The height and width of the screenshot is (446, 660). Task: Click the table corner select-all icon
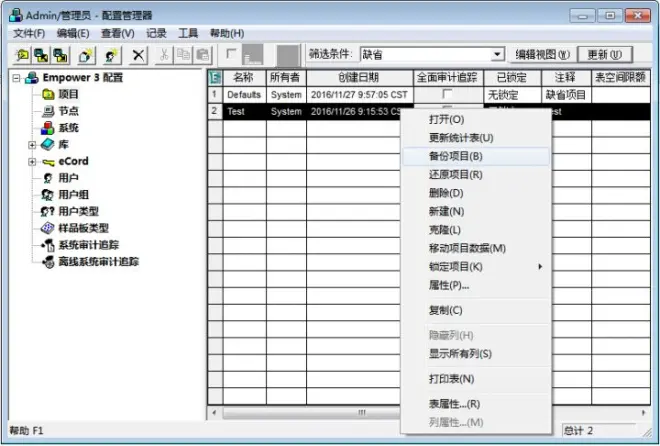coord(215,78)
